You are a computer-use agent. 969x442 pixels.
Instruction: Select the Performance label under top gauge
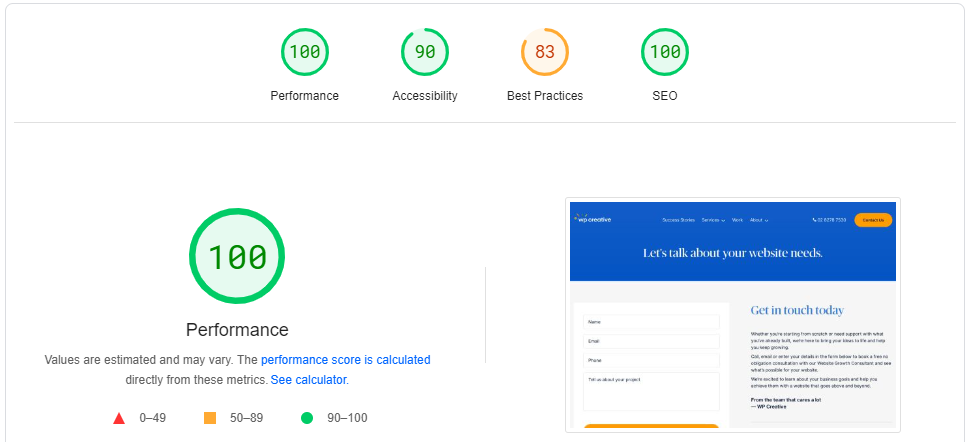(305, 96)
